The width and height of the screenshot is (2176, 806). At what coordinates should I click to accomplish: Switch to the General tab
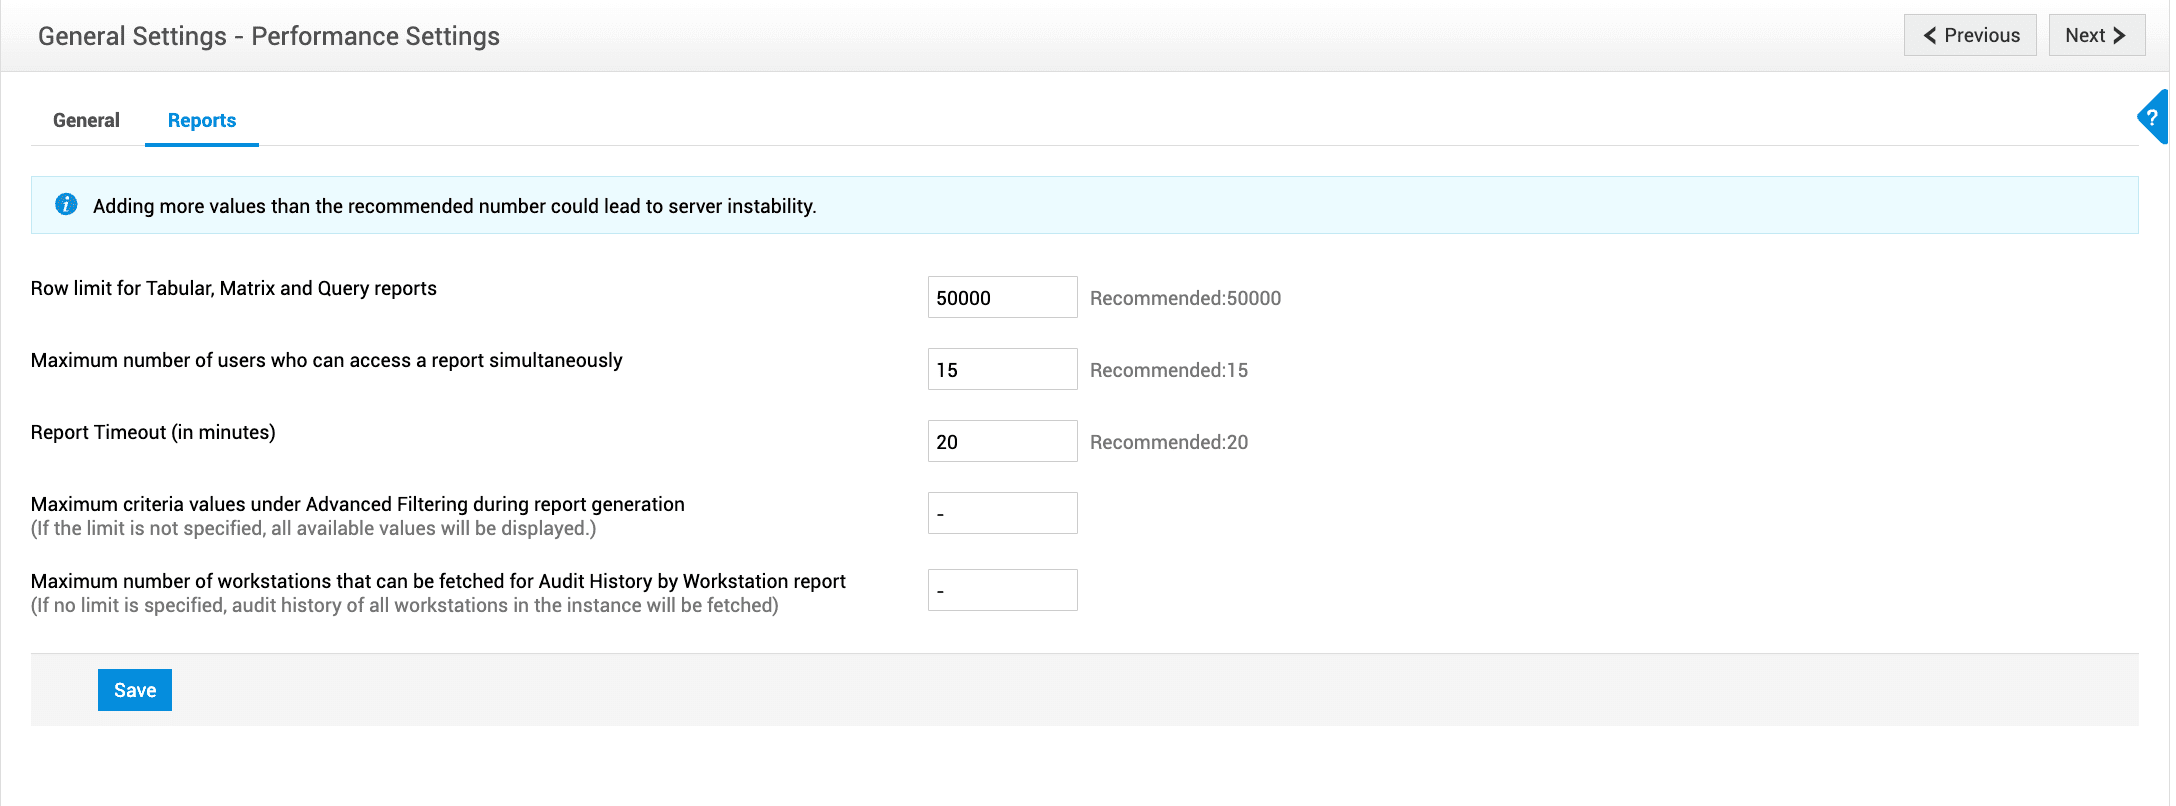point(86,120)
